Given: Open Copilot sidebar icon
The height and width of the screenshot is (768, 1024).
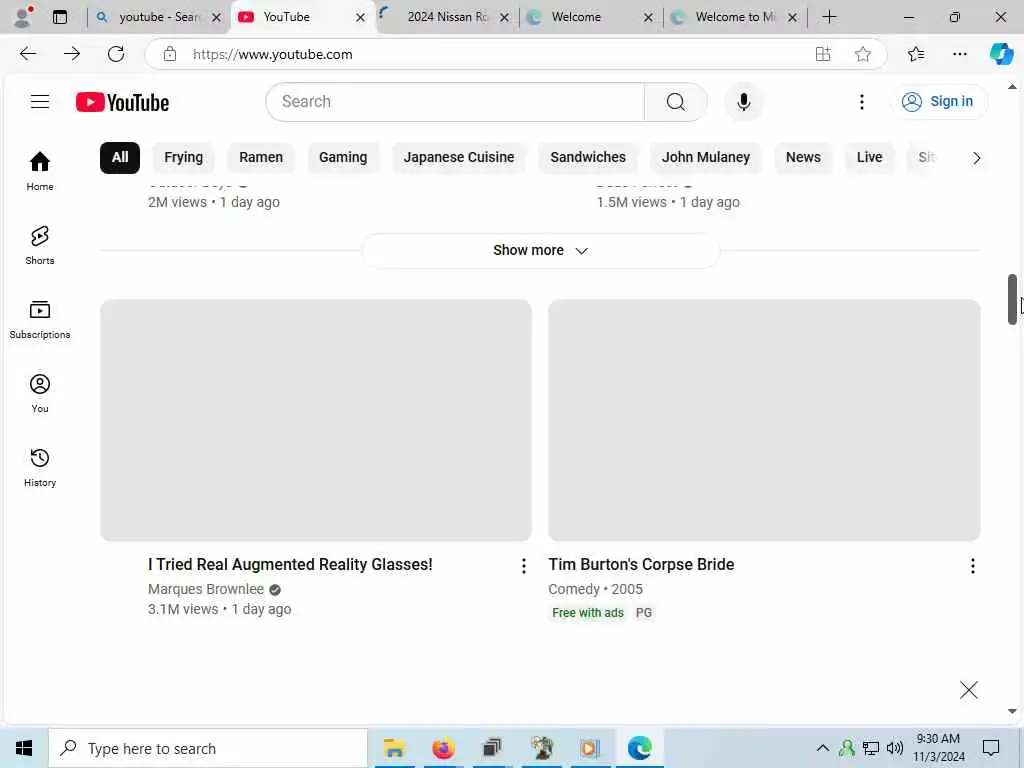Looking at the screenshot, I should point(1000,54).
